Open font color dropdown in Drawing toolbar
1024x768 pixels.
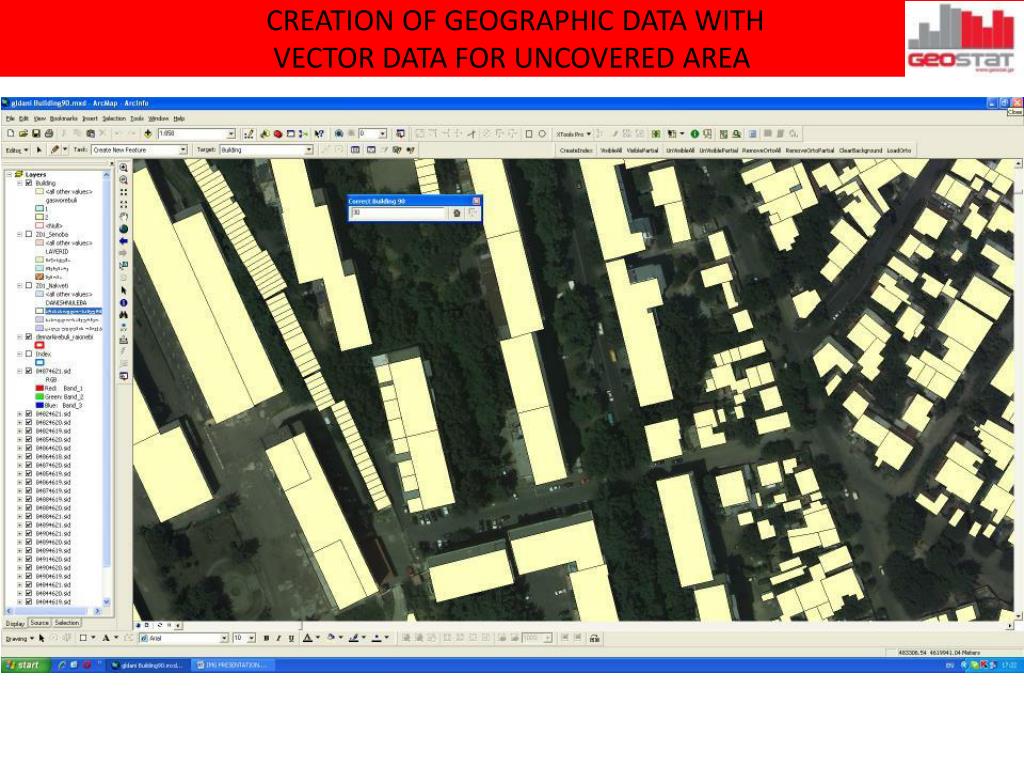point(318,638)
